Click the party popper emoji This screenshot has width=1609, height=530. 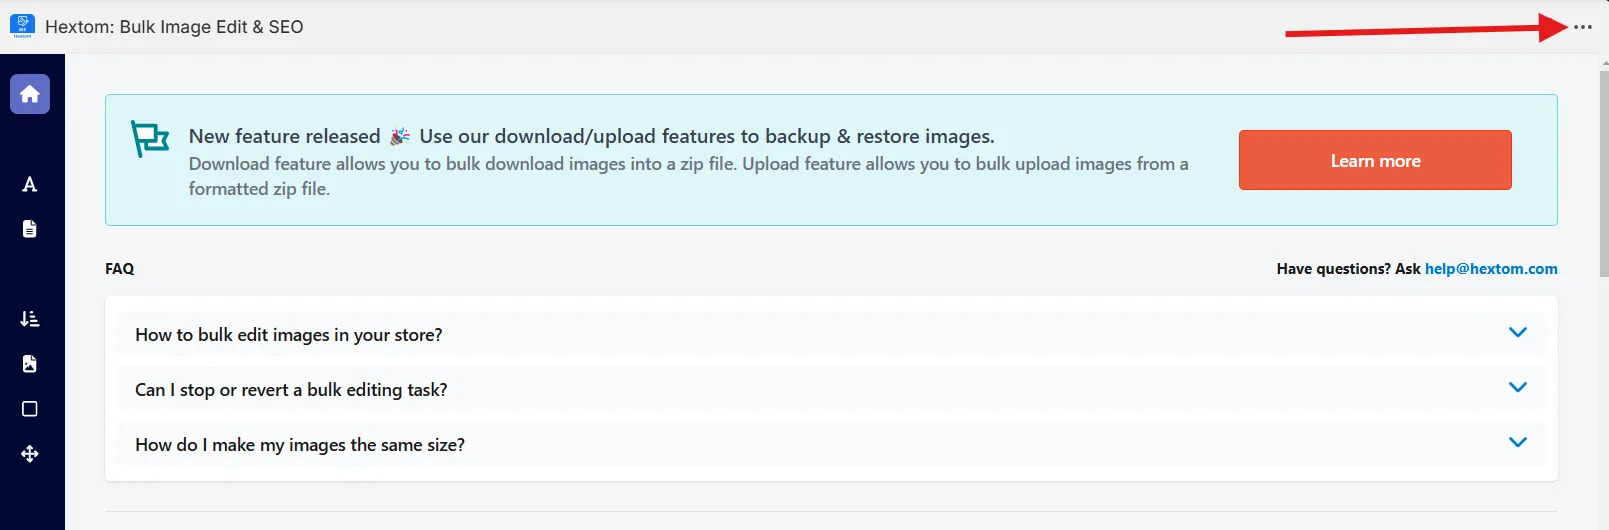click(400, 136)
